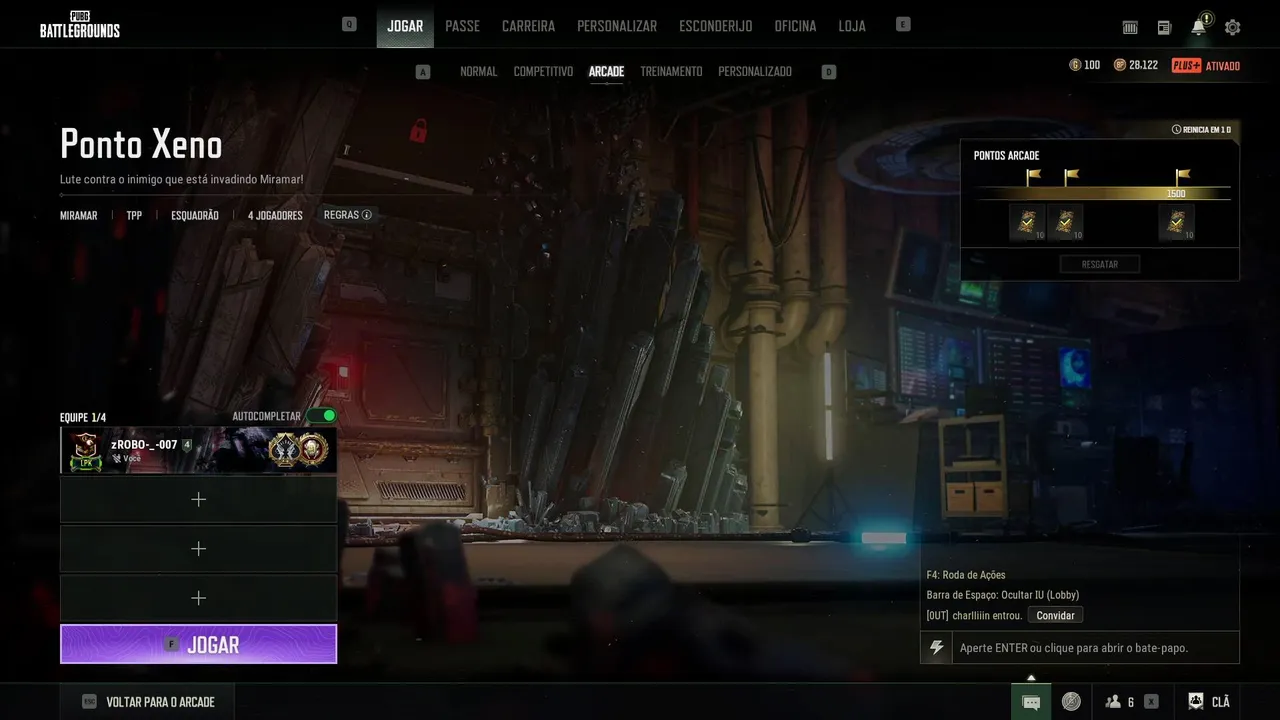Click the RESGATAR button
The width and height of the screenshot is (1280, 720).
coord(1100,264)
